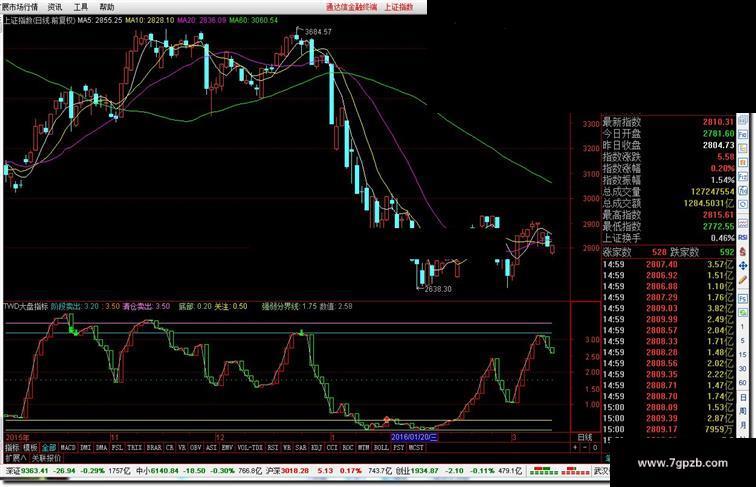Click the minus zoom button
Viewport: 756px width, 487px height.
(585, 448)
